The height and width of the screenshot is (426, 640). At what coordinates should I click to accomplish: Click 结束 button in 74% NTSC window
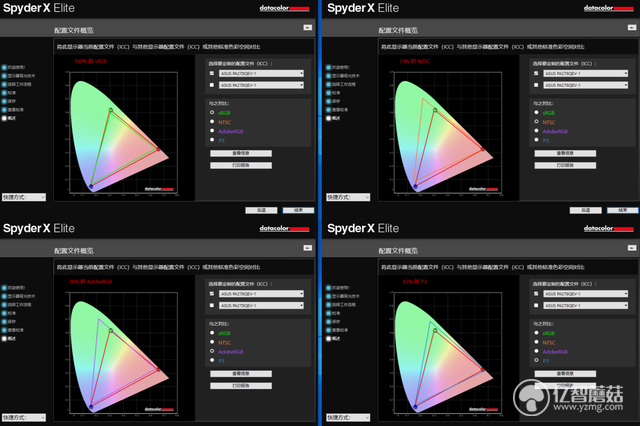coord(622,210)
